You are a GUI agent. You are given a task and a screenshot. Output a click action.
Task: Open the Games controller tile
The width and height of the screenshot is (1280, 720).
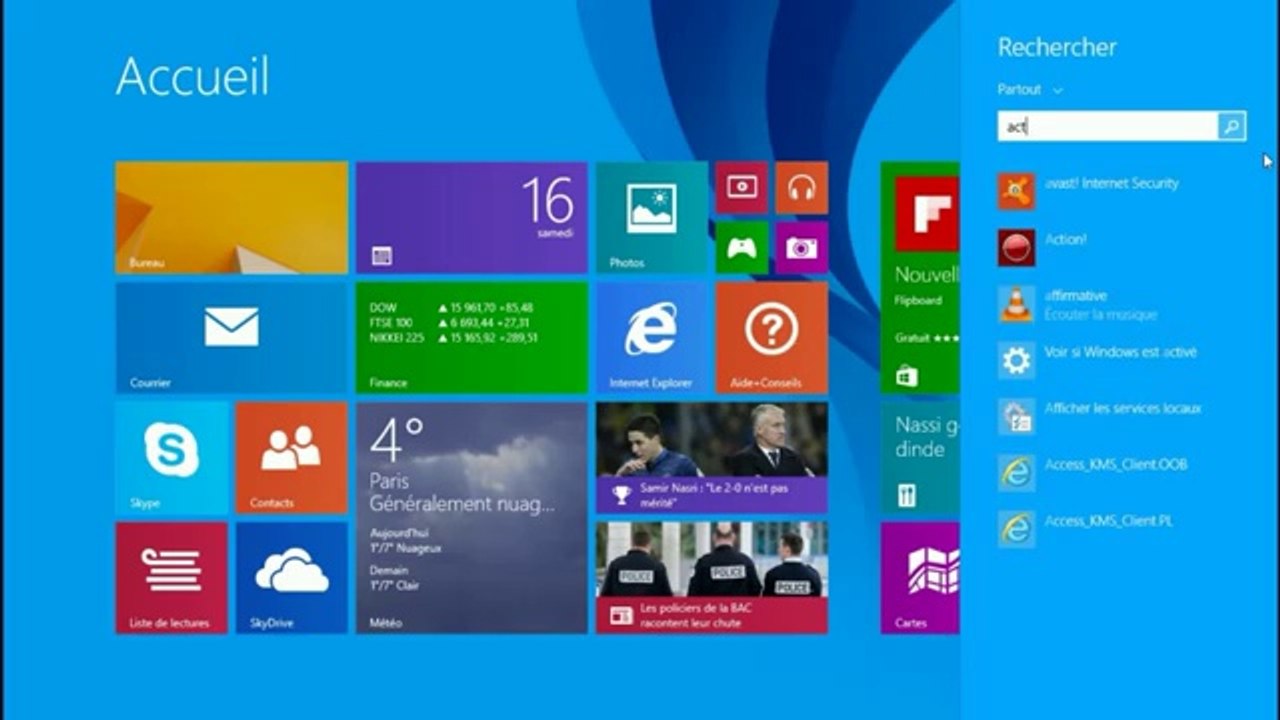pyautogui.click(x=742, y=248)
